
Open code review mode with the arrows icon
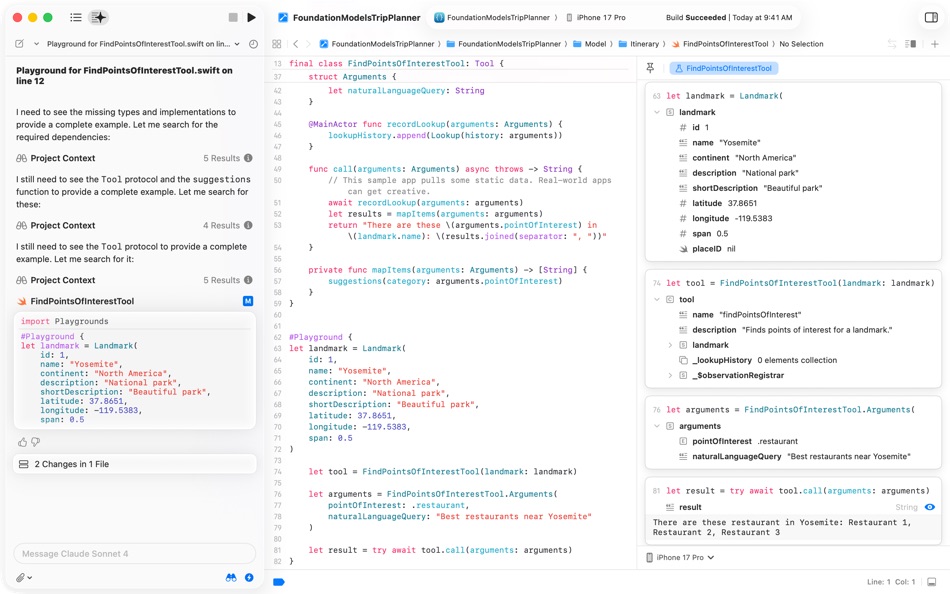coord(893,45)
